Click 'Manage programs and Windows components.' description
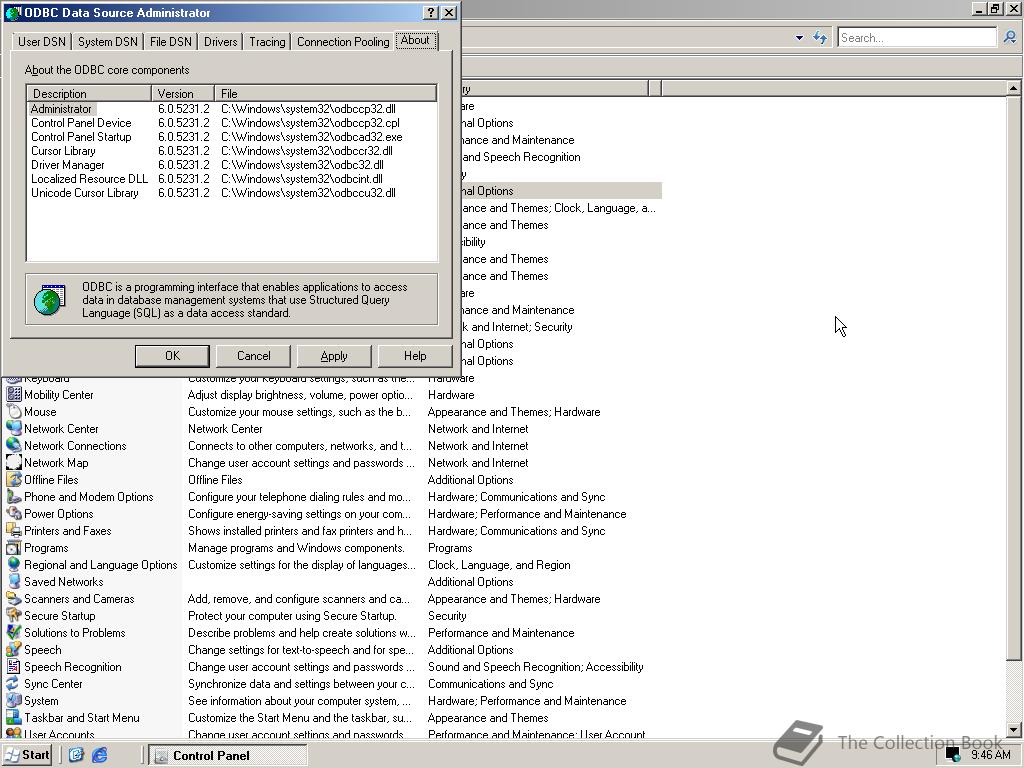This screenshot has width=1024, height=768. coord(296,548)
